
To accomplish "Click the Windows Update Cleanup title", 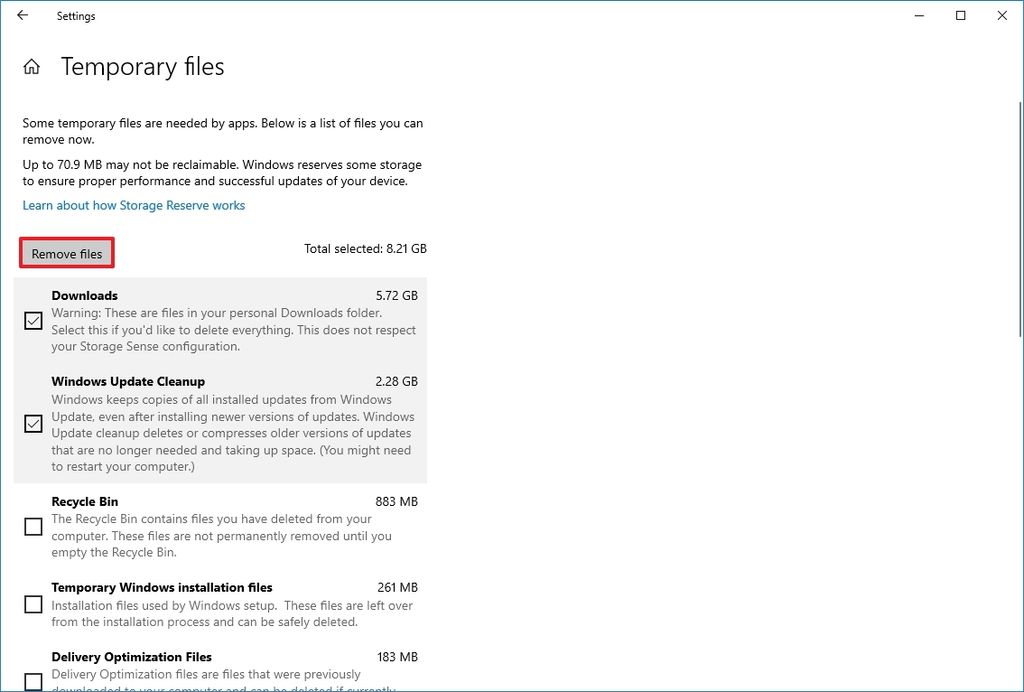I will 128,382.
